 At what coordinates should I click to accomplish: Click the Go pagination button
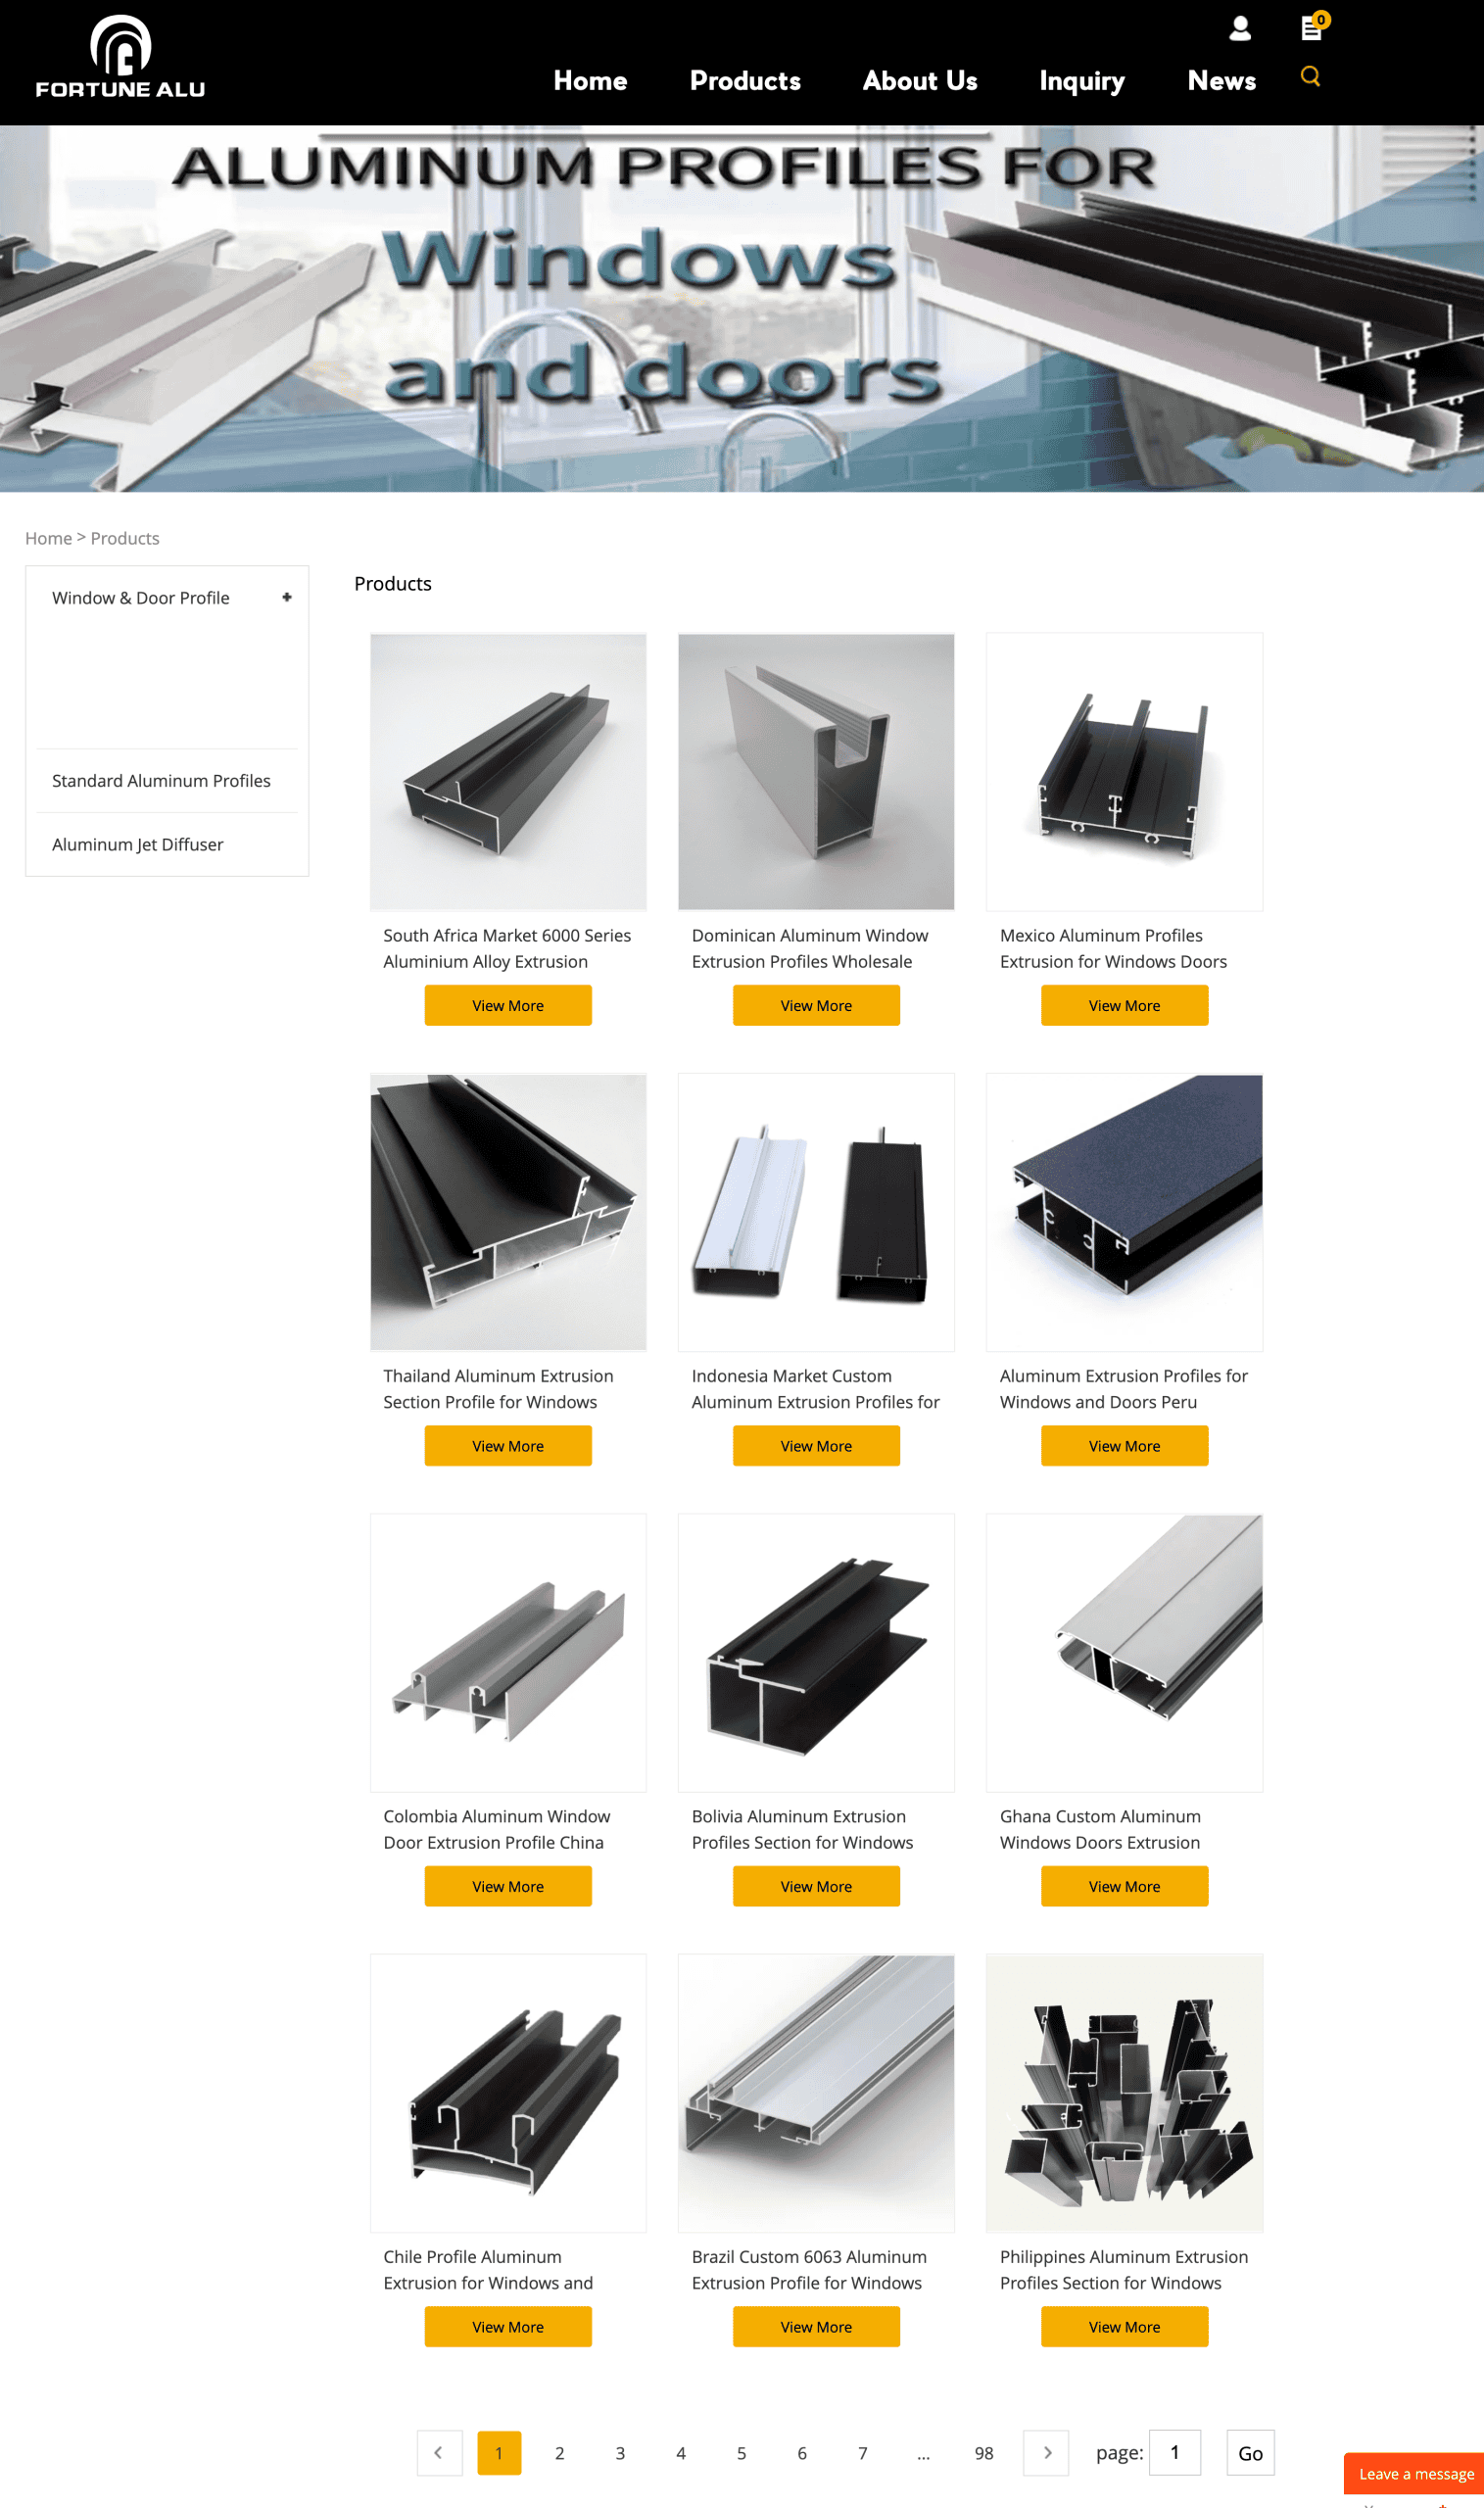tap(1250, 2452)
